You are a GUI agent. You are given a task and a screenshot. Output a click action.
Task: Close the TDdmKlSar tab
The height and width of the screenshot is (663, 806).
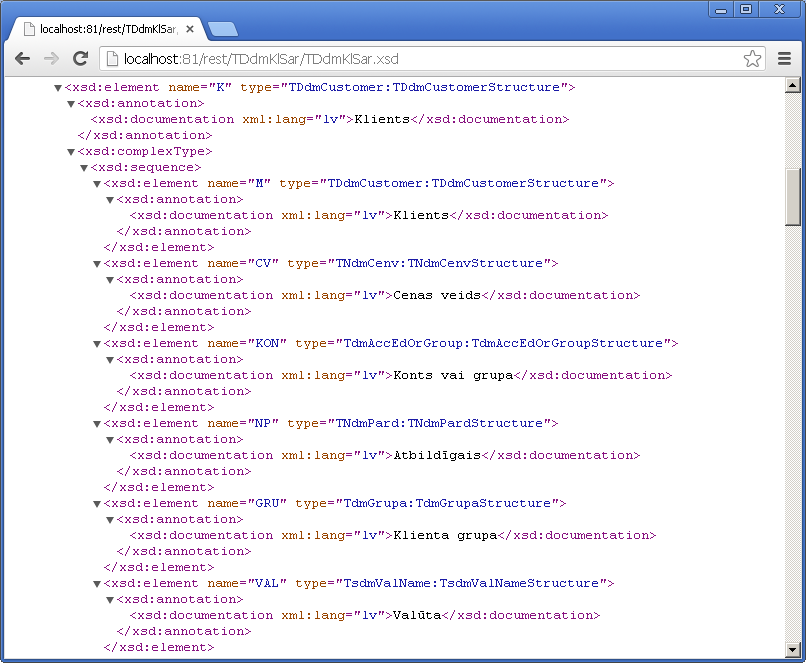pos(190,29)
